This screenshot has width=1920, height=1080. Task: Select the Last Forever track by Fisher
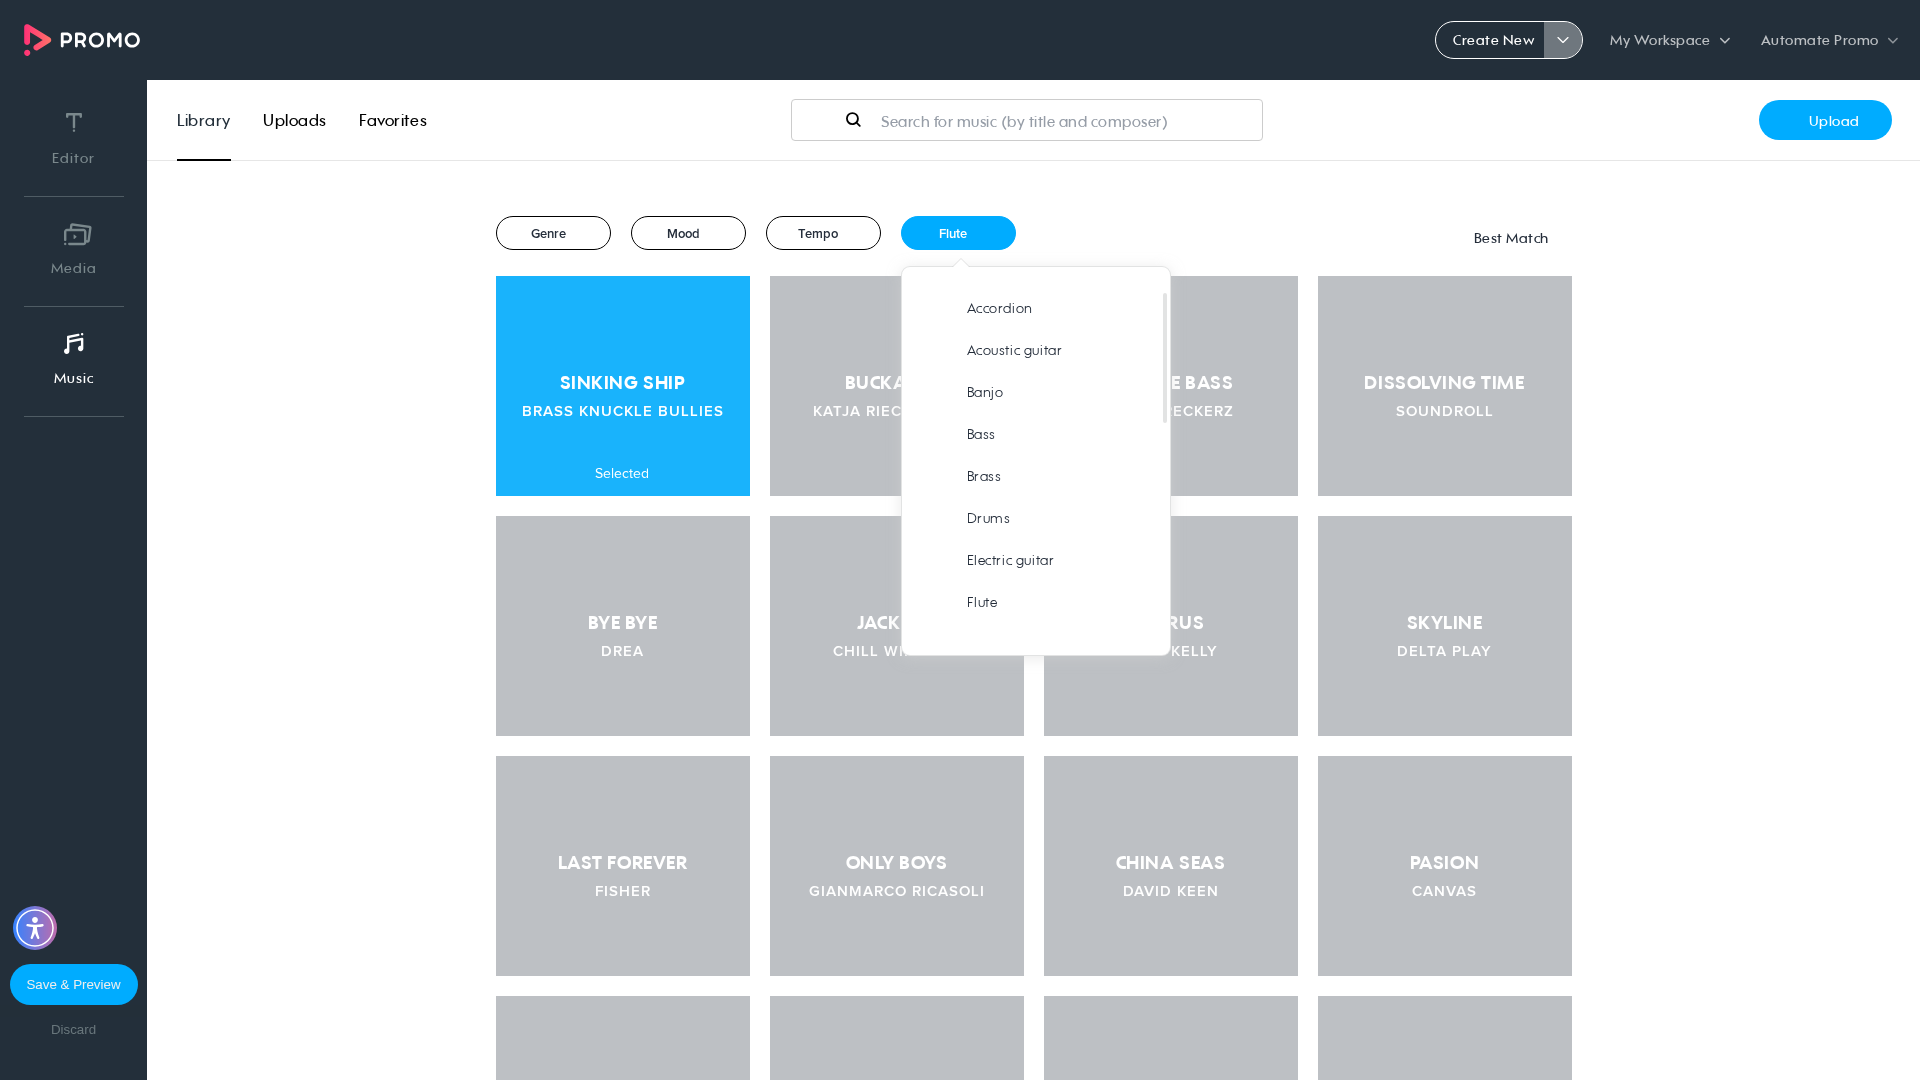pyautogui.click(x=623, y=866)
